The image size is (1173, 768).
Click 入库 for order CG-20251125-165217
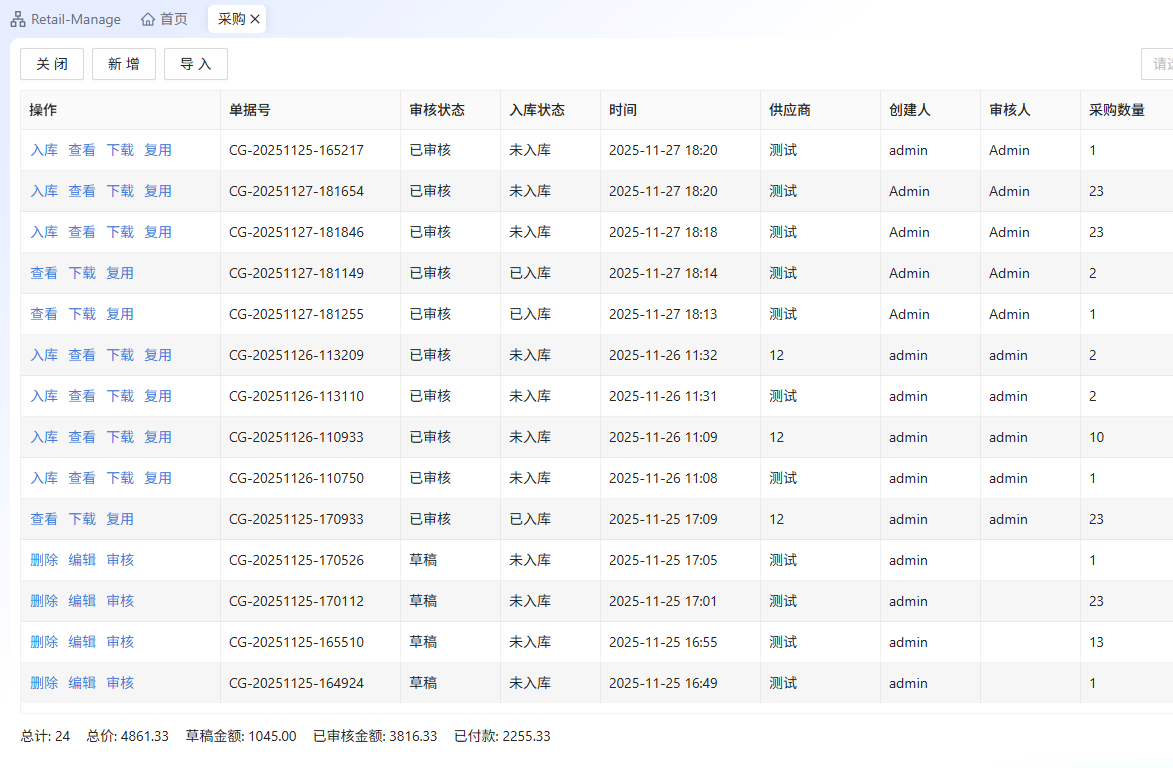pos(44,150)
